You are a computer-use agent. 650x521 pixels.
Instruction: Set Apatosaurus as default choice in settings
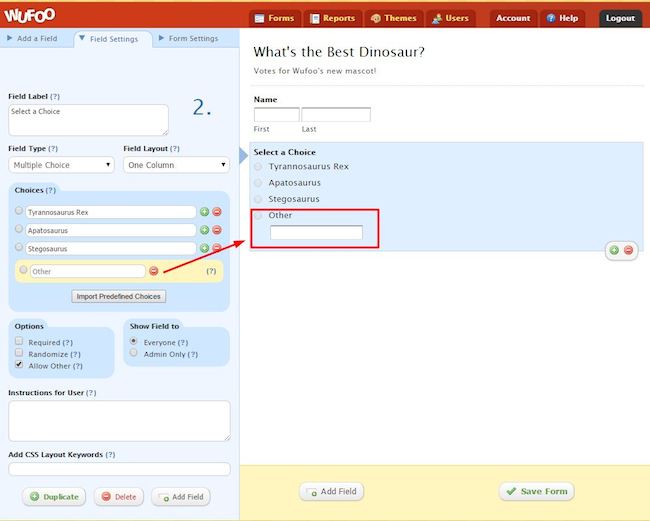pos(19,229)
